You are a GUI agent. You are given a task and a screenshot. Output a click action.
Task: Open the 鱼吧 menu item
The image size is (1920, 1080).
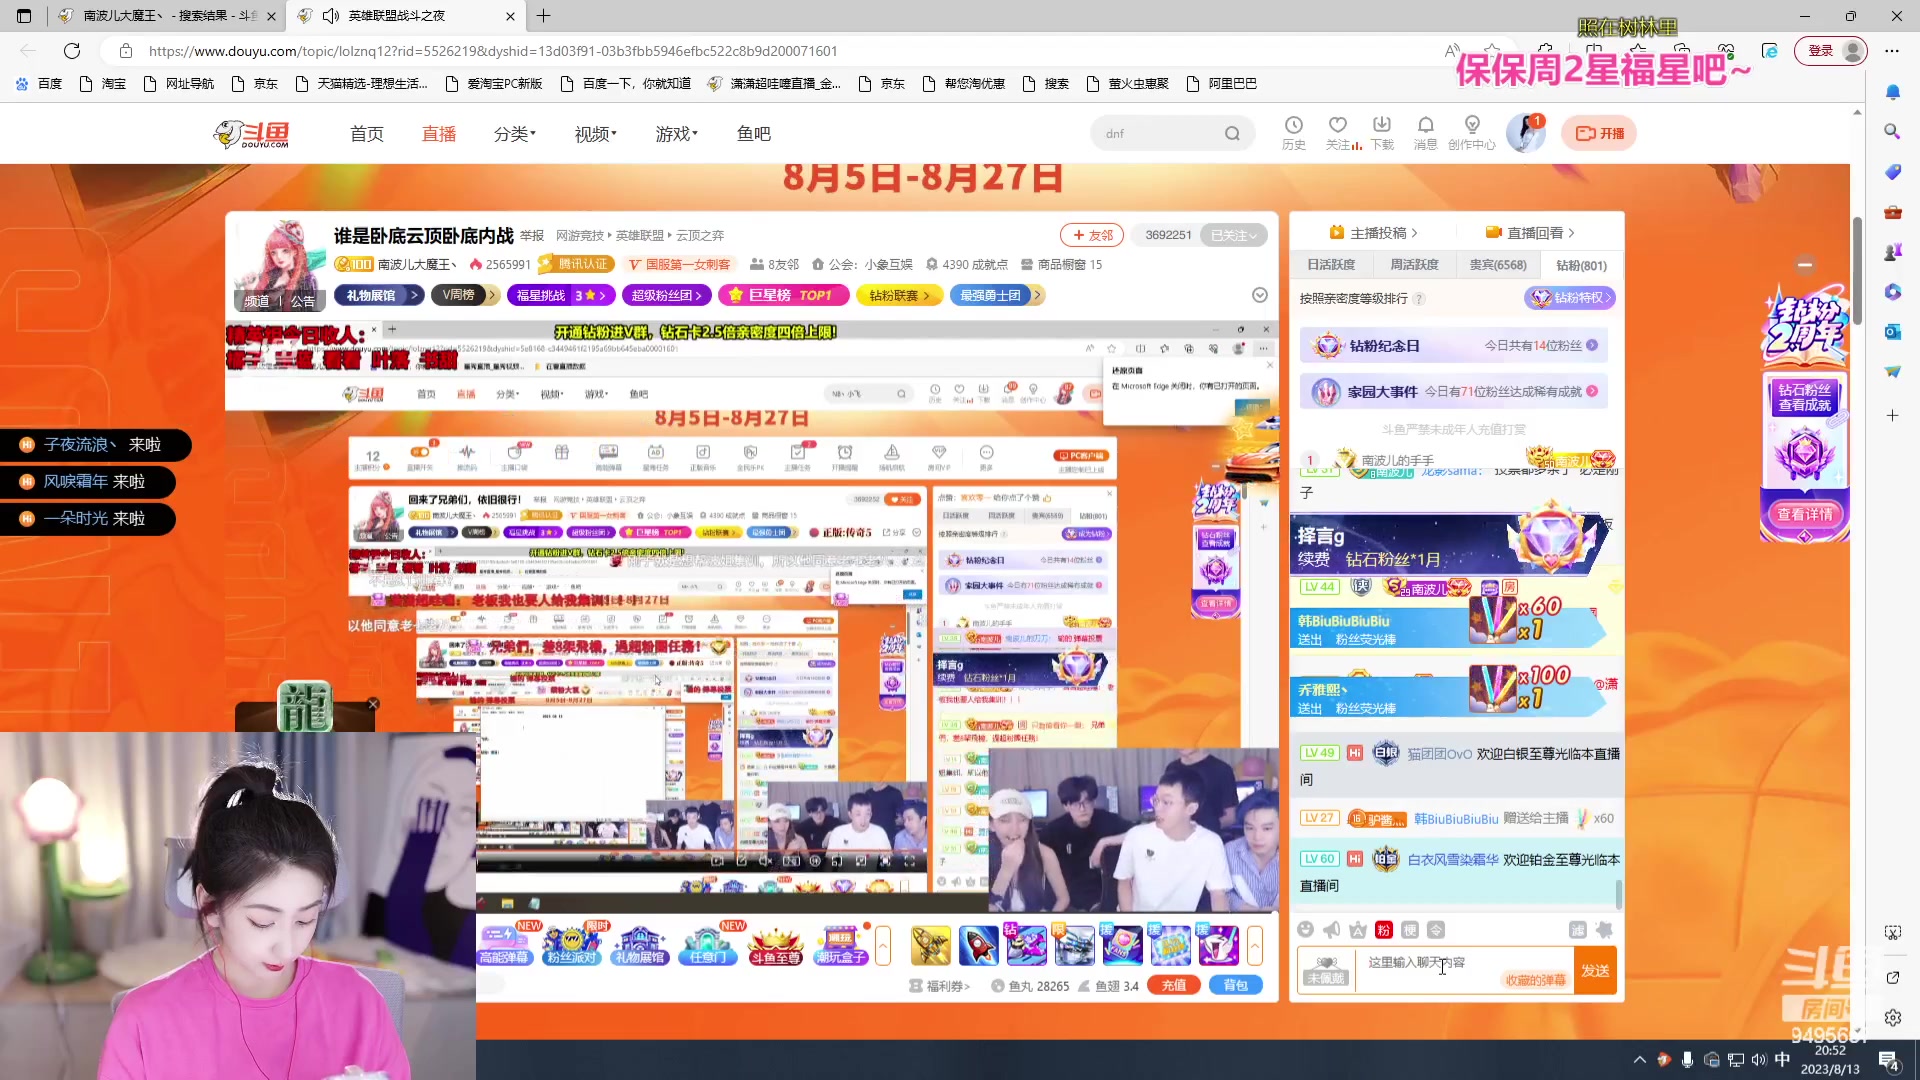pos(753,133)
